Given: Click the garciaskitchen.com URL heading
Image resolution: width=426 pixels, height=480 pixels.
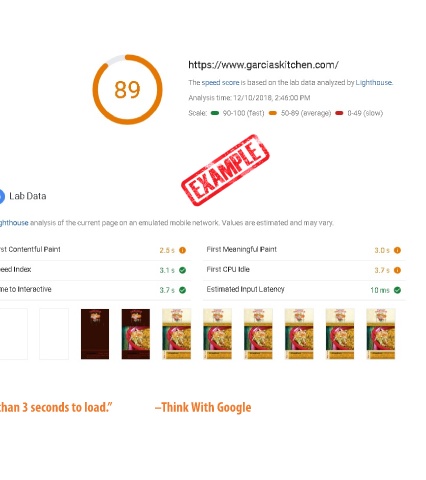Looking at the screenshot, I should click(x=263, y=65).
